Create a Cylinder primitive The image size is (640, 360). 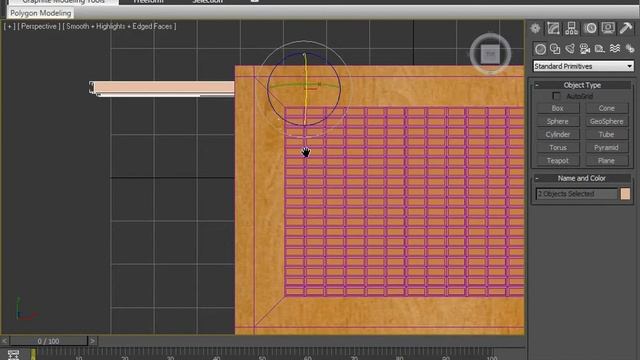pos(558,134)
